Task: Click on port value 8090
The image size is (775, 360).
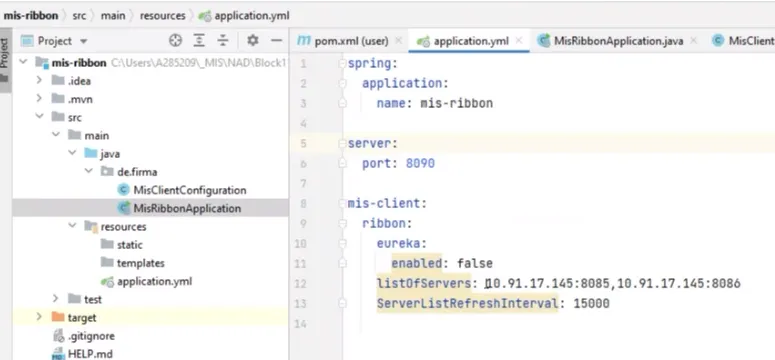Action: [420, 163]
